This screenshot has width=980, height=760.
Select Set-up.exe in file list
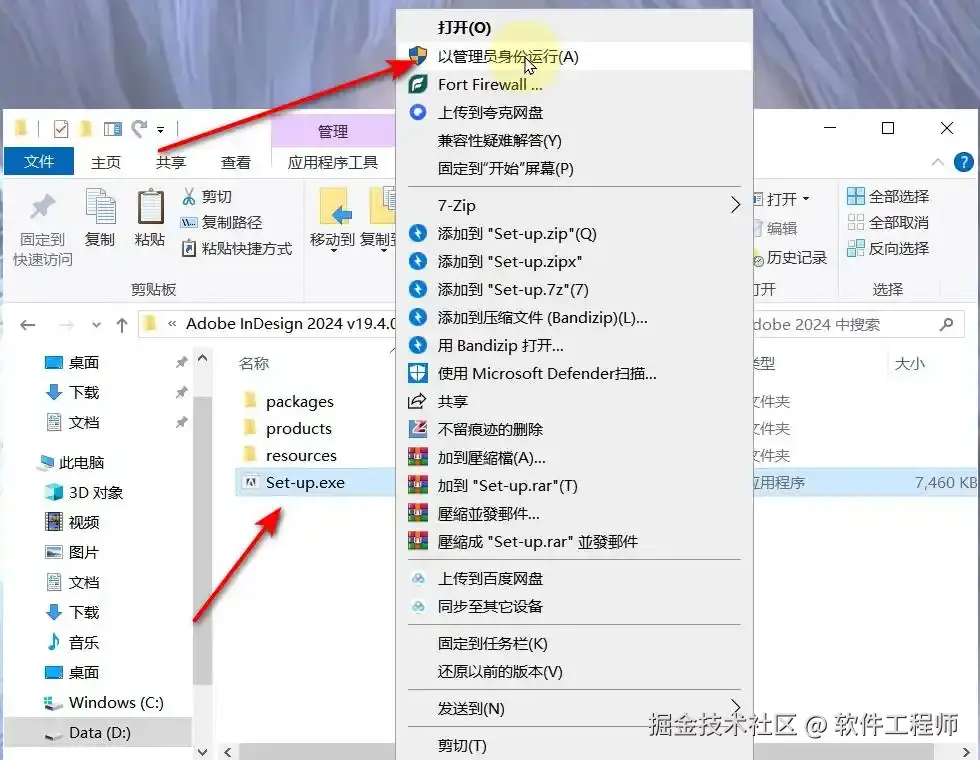(305, 482)
